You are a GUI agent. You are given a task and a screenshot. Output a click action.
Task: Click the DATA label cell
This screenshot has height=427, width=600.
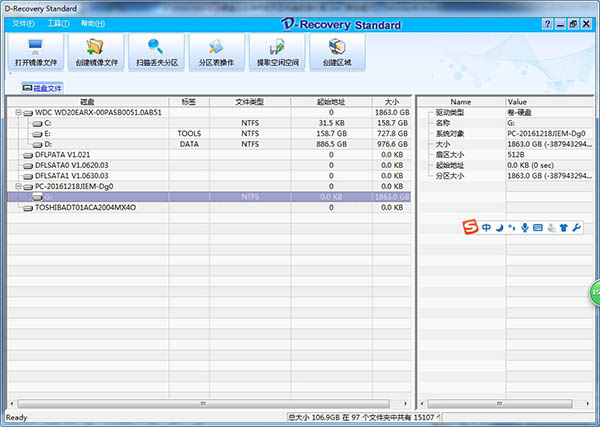189,144
